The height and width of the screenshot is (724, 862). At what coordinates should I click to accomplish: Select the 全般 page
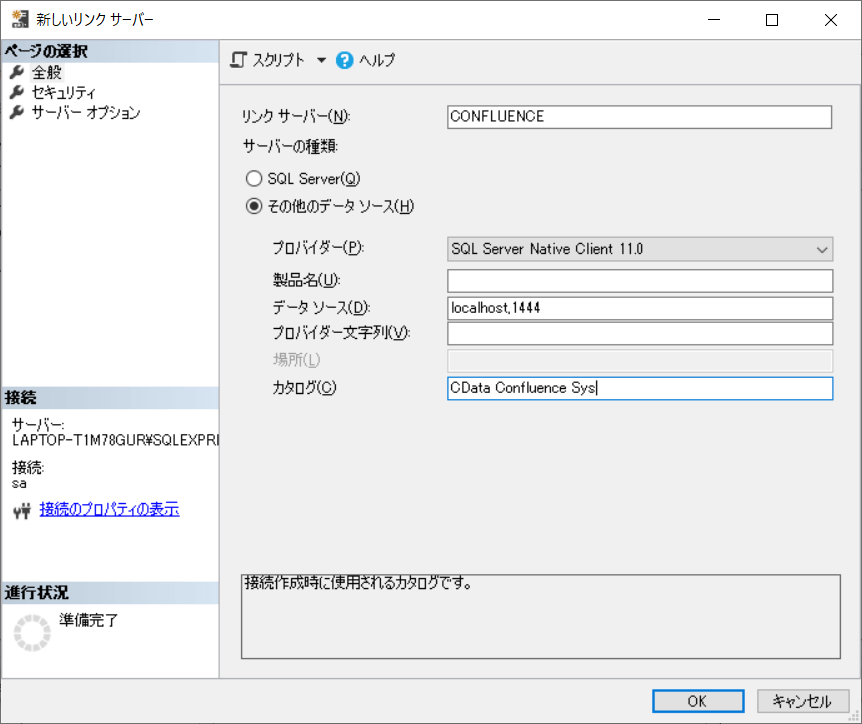pyautogui.click(x=47, y=72)
